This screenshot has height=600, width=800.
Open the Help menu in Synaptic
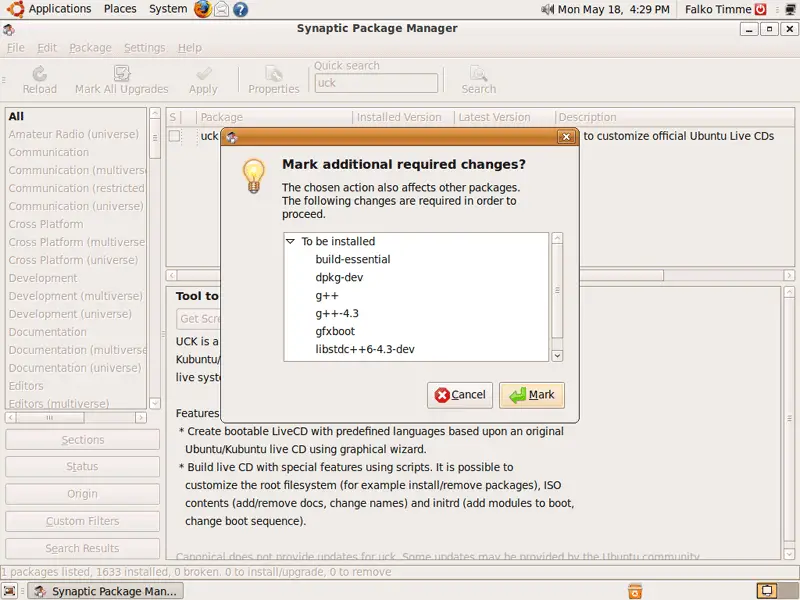click(x=190, y=48)
